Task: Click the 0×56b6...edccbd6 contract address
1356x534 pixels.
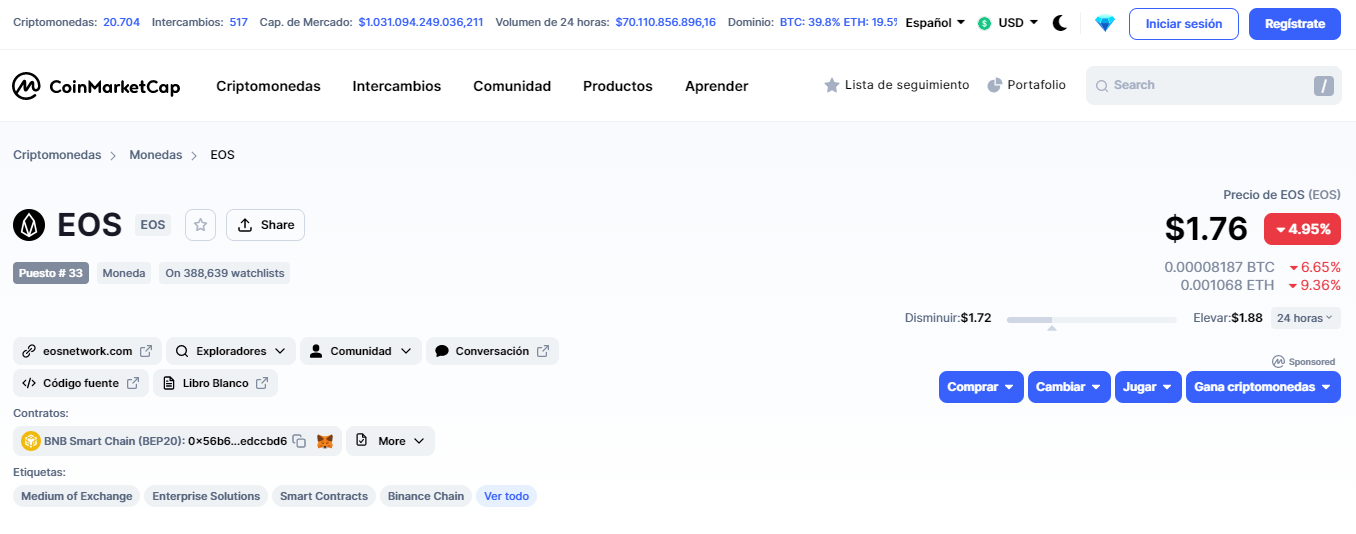Action: tap(238, 441)
